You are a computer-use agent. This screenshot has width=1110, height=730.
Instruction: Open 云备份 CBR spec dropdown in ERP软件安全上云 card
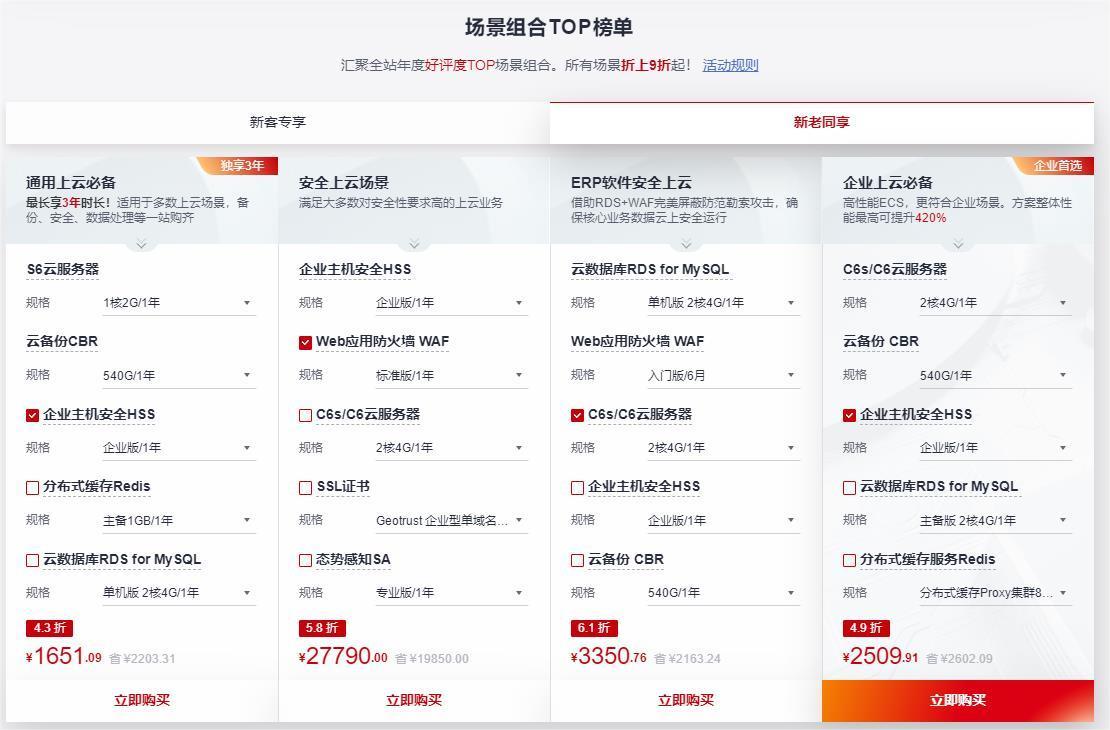[x=723, y=593]
